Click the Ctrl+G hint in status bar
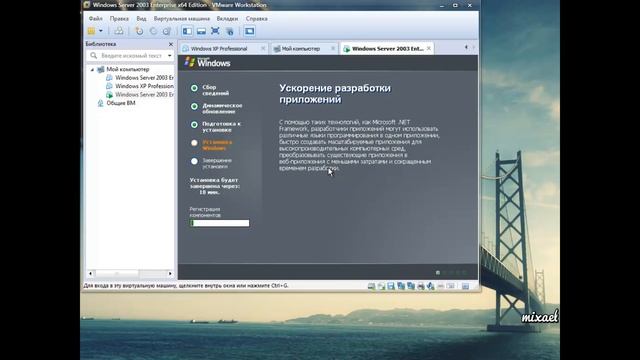Screen dimensions: 640x360 pyautogui.click(x=279, y=286)
